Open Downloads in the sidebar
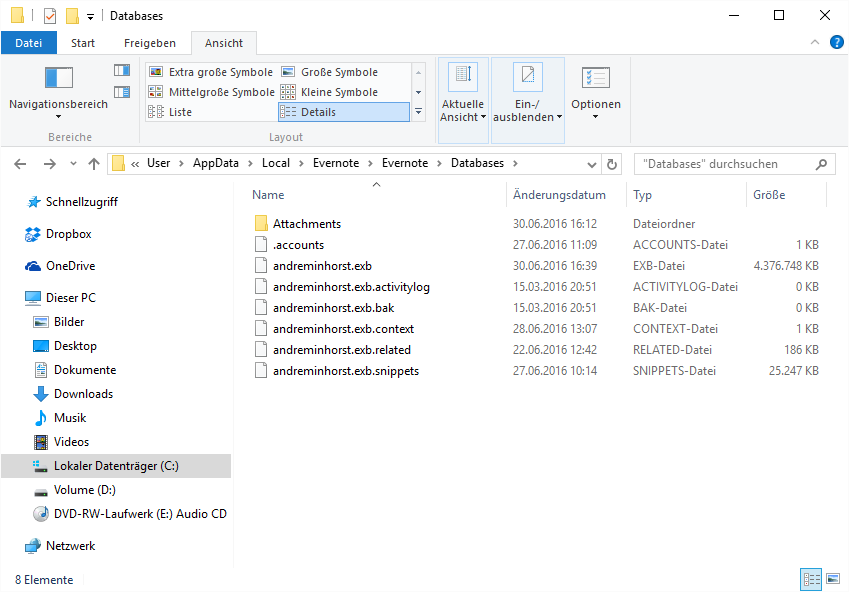849x592 pixels. tap(83, 394)
